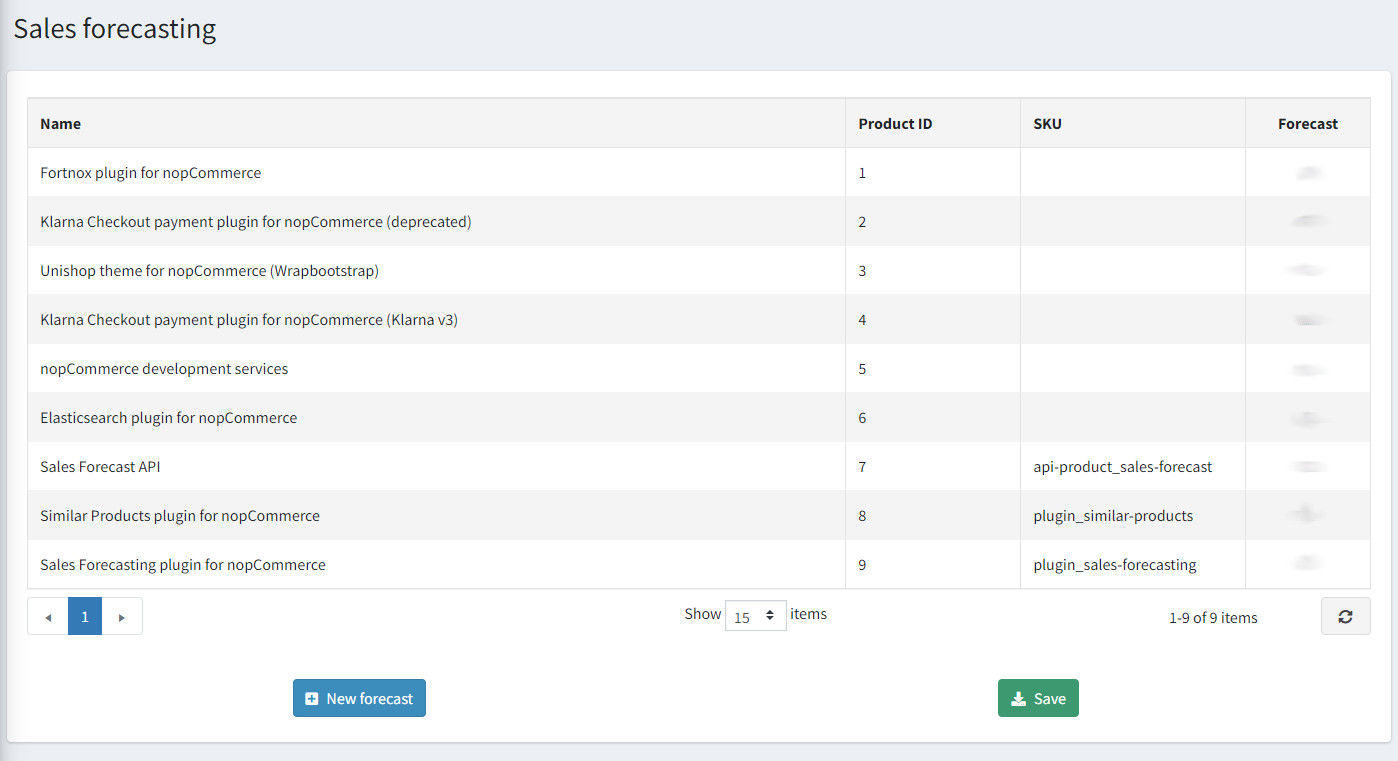Image resolution: width=1398 pixels, height=761 pixels.
Task: Click Product ID 4 cell
Action: (x=933, y=320)
